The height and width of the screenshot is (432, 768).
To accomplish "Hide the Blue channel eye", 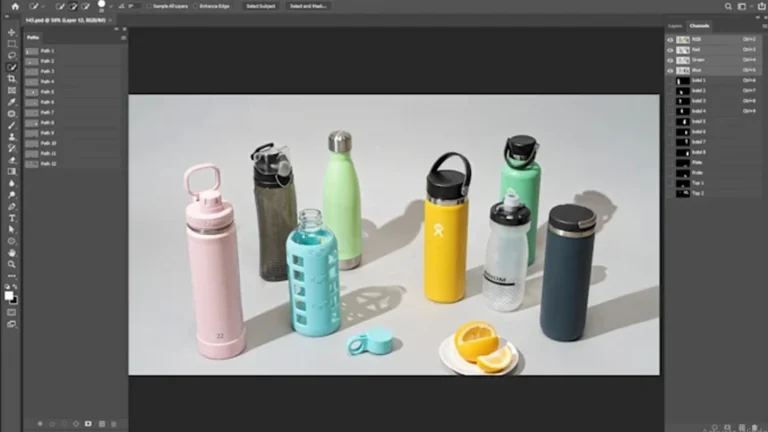I will click(670, 71).
